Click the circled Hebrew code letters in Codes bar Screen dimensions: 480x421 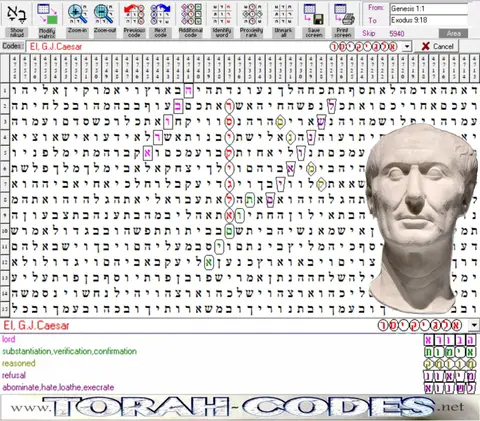point(364,47)
